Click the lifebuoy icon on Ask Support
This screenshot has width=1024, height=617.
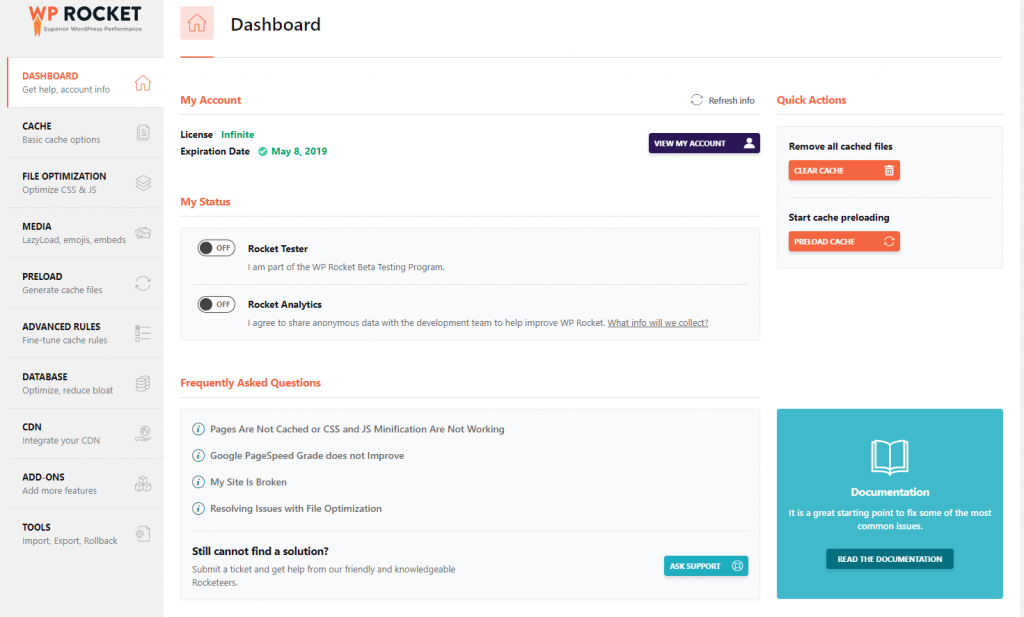tap(737, 566)
